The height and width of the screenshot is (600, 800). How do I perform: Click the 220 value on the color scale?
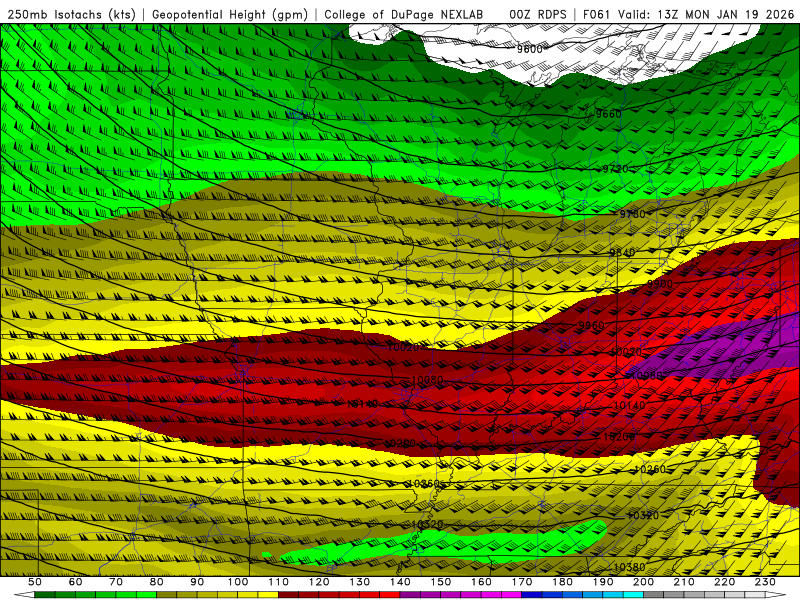pos(724,582)
